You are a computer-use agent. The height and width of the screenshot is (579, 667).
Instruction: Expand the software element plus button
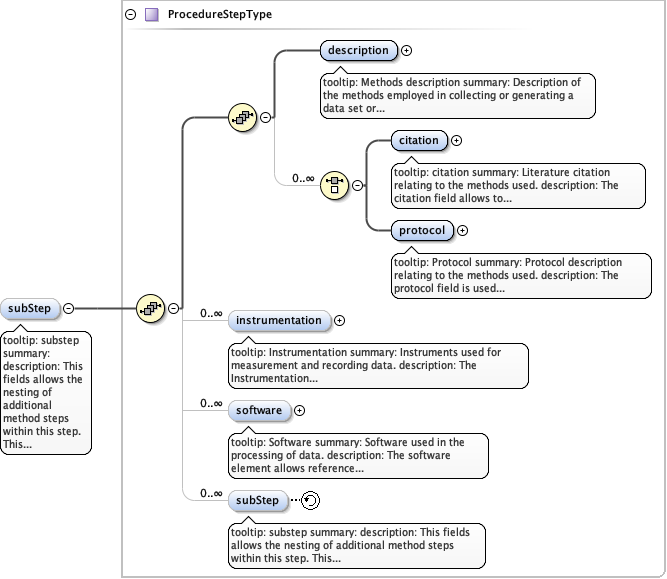pyautogui.click(x=300, y=410)
